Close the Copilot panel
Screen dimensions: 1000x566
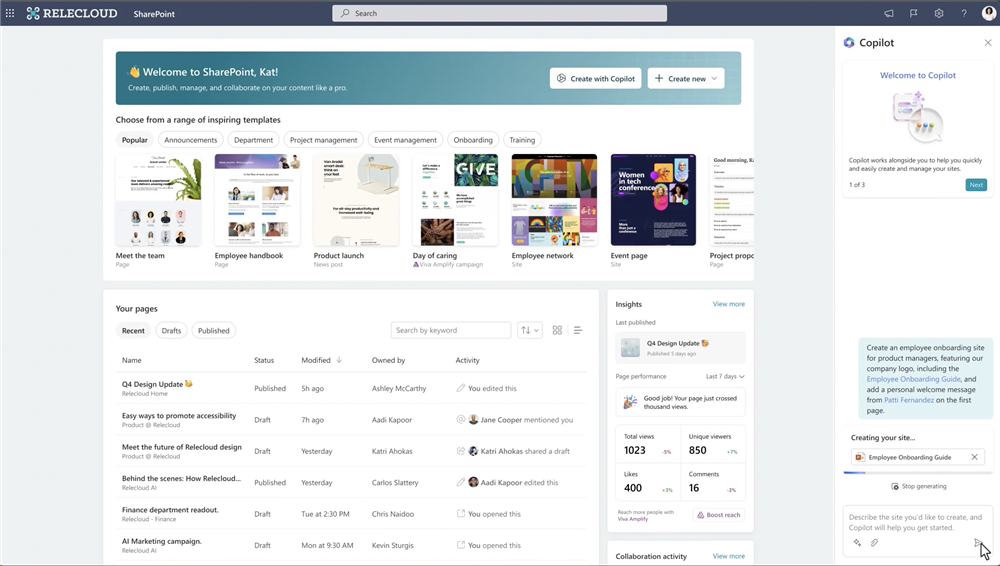tap(988, 43)
